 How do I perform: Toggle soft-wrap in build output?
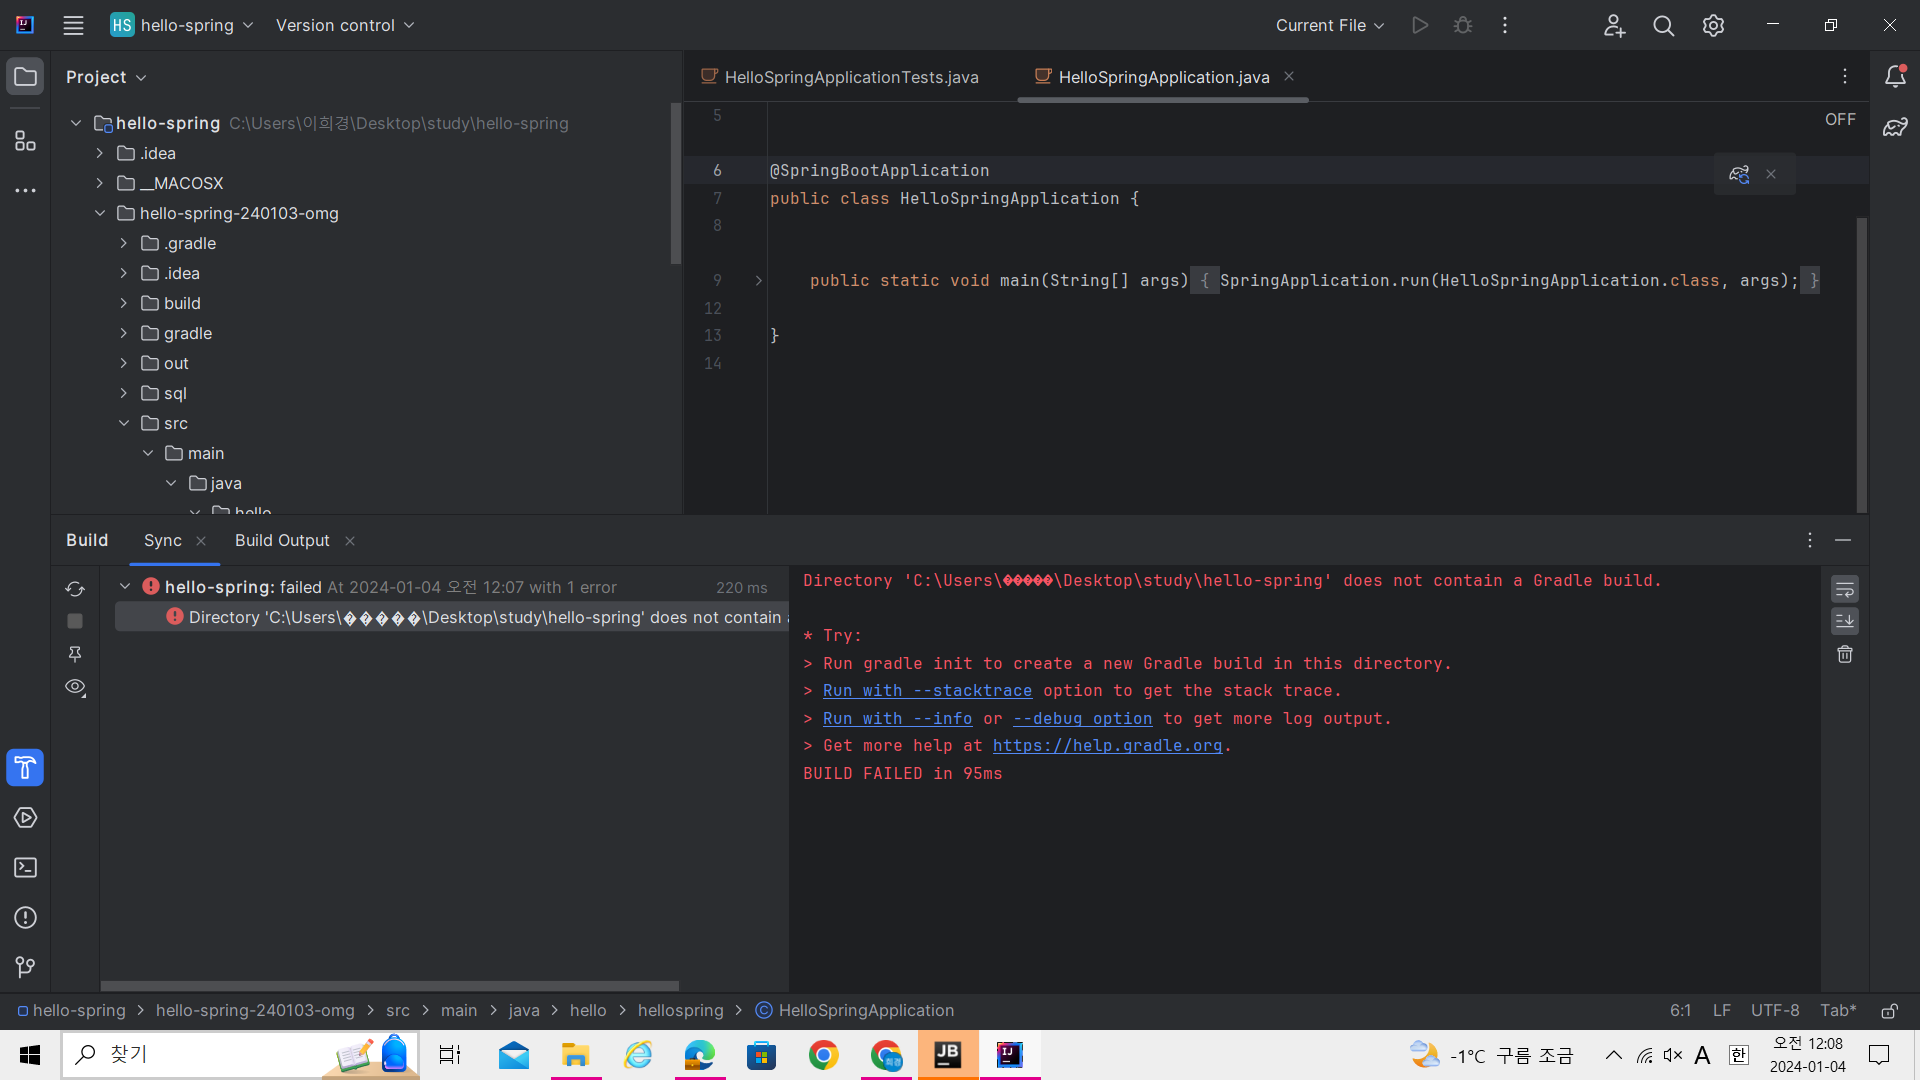click(x=1845, y=589)
